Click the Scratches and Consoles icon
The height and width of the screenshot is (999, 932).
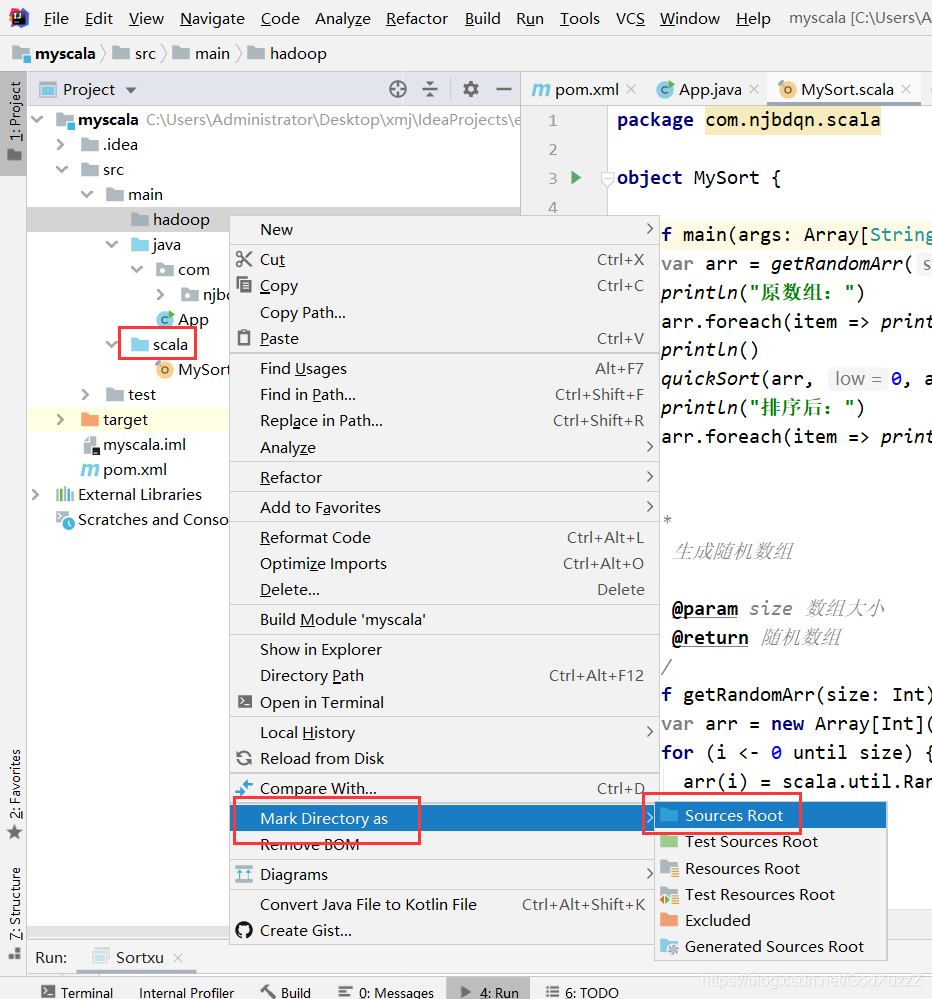pos(65,520)
